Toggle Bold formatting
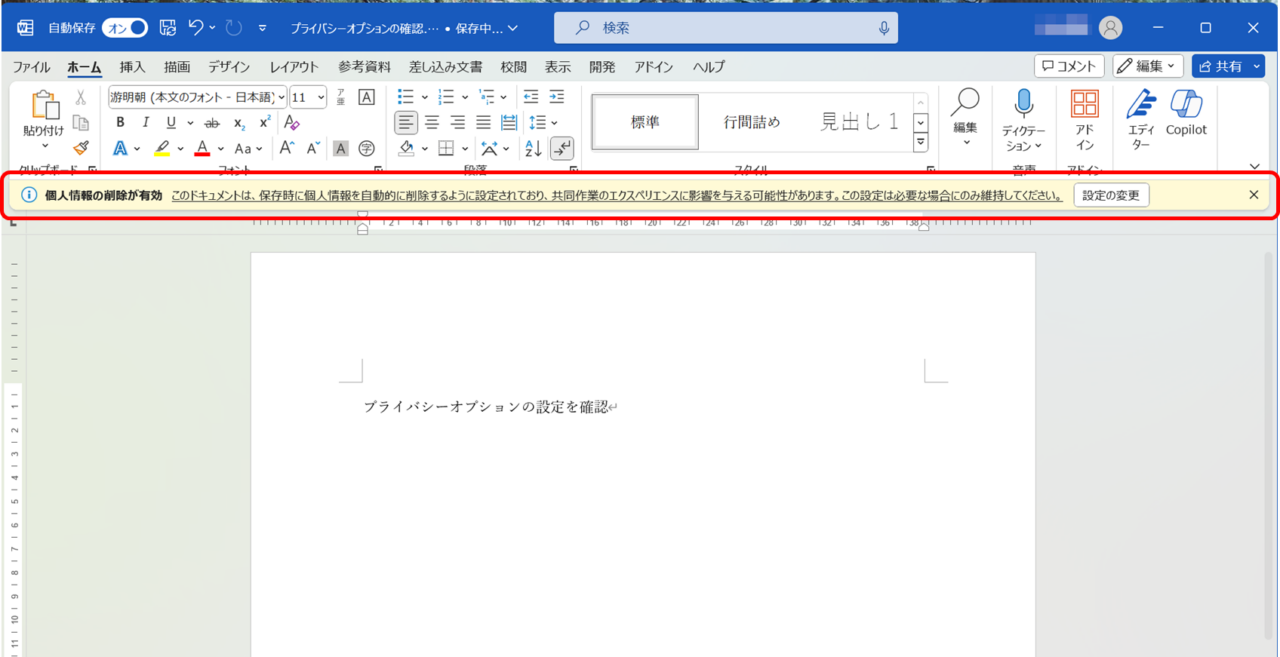 (x=120, y=122)
